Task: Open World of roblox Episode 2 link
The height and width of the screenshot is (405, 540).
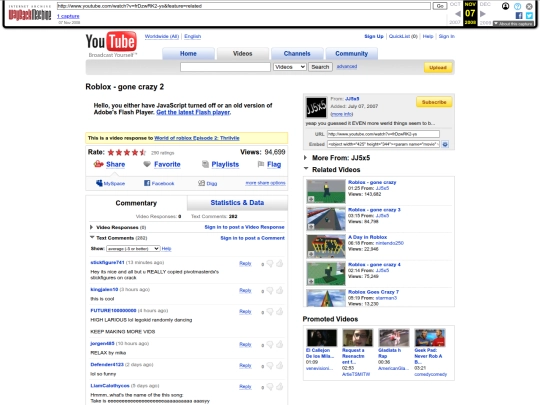Action: coord(197,138)
